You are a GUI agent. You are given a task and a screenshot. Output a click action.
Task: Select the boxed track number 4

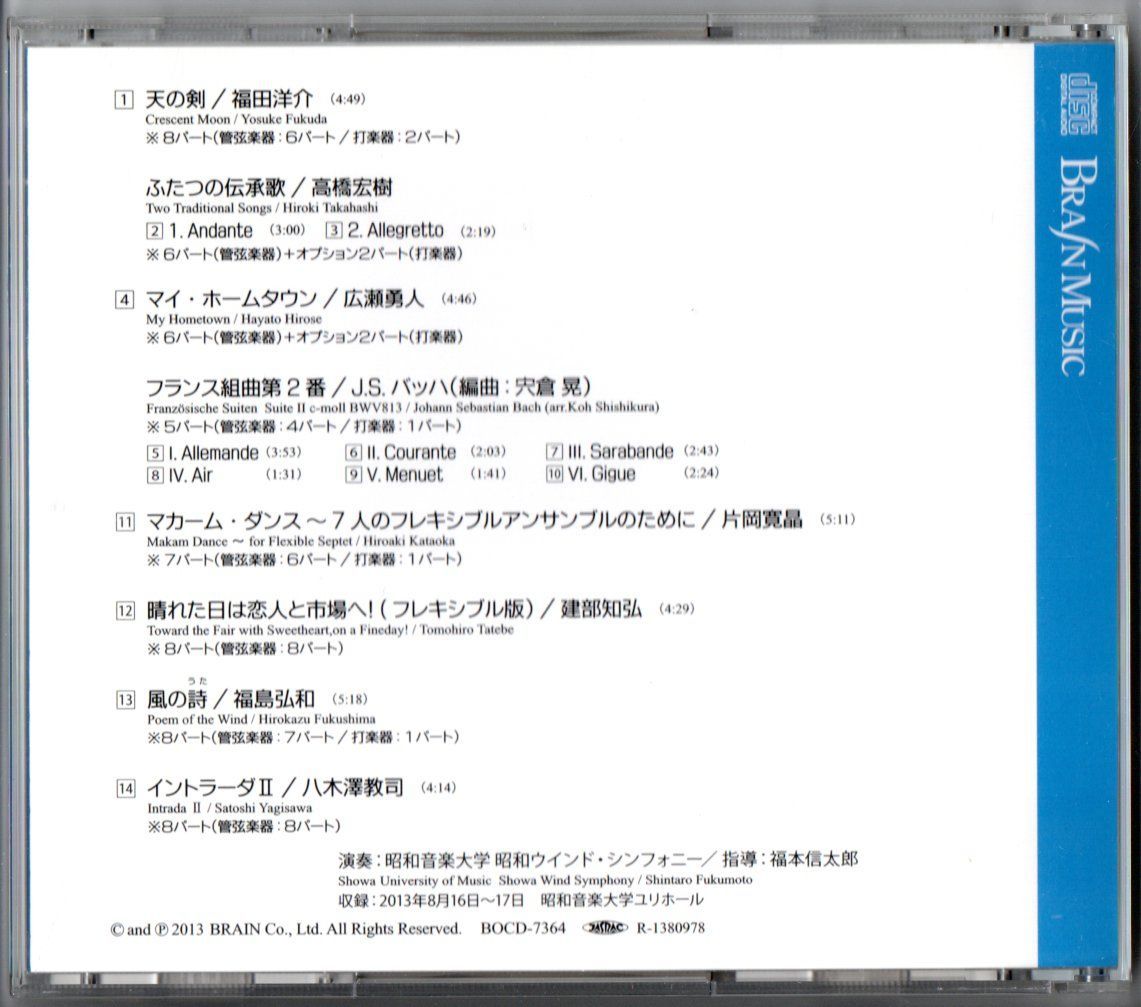(x=124, y=298)
